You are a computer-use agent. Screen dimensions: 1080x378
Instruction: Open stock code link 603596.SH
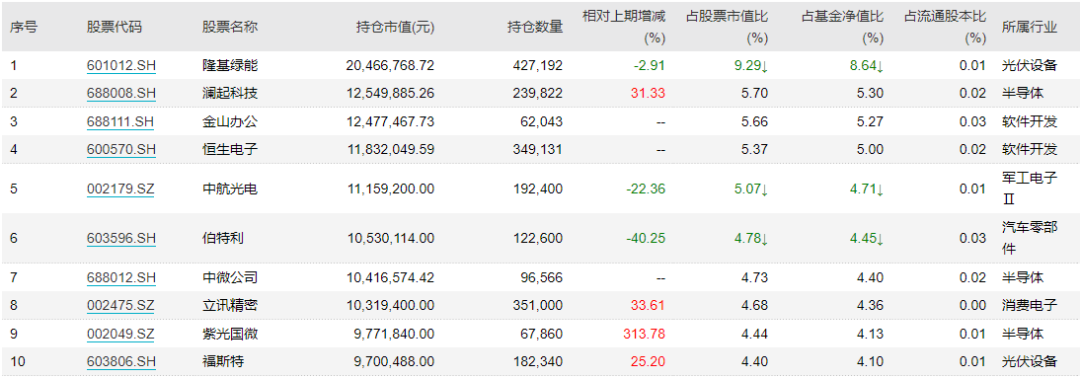pyautogui.click(x=121, y=238)
